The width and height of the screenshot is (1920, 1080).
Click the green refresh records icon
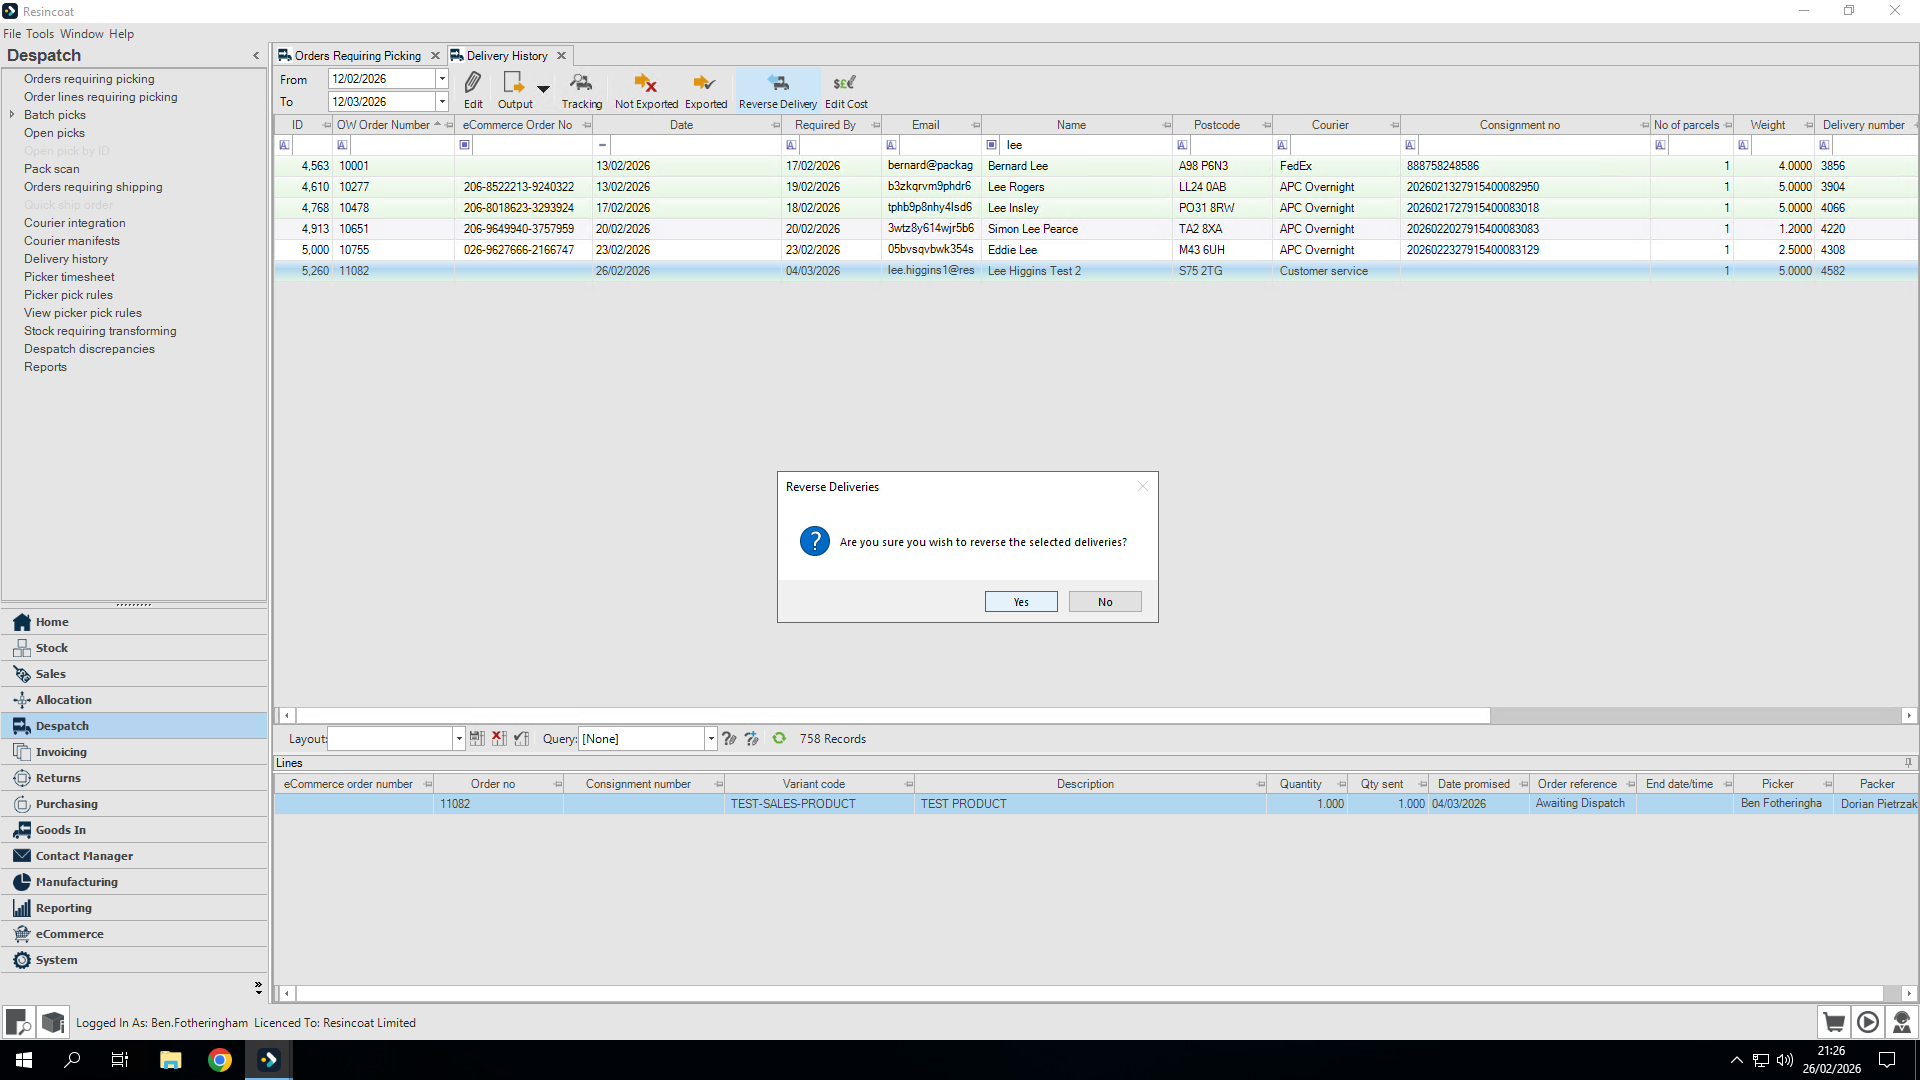pos(779,738)
